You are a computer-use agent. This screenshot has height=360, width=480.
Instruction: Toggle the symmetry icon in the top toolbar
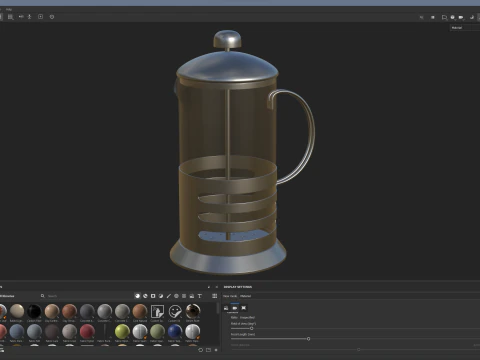click(21, 17)
